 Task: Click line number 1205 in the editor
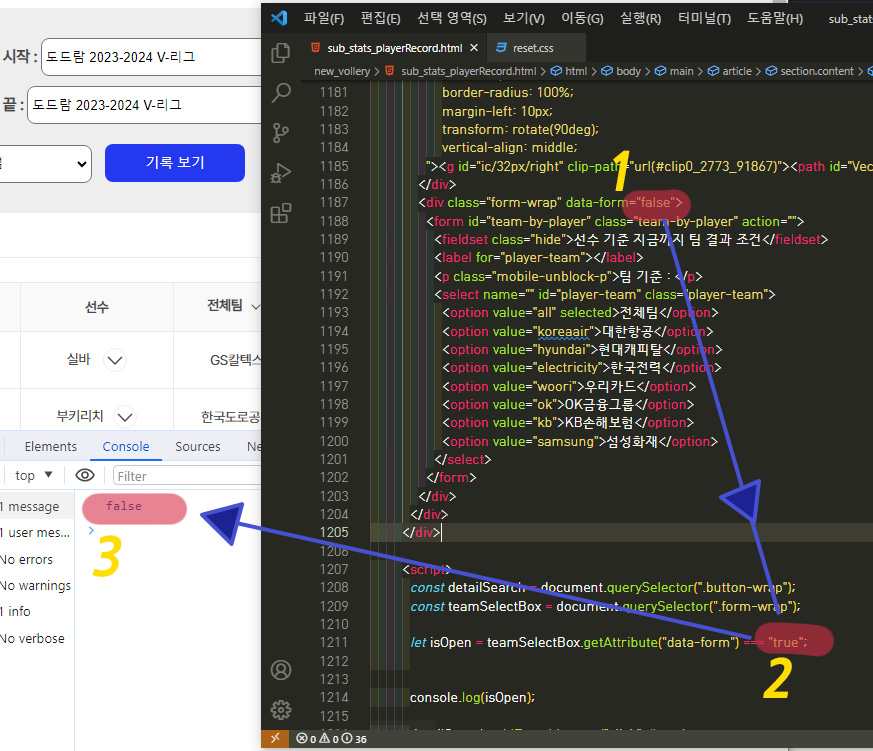tap(333, 532)
